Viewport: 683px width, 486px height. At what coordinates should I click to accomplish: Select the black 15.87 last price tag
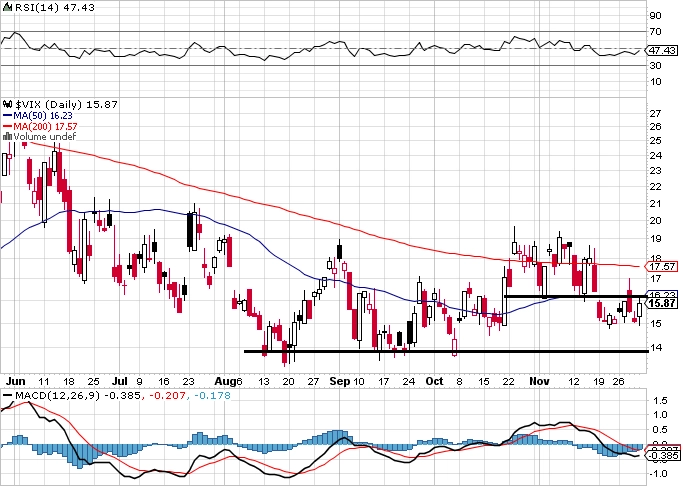[x=658, y=304]
